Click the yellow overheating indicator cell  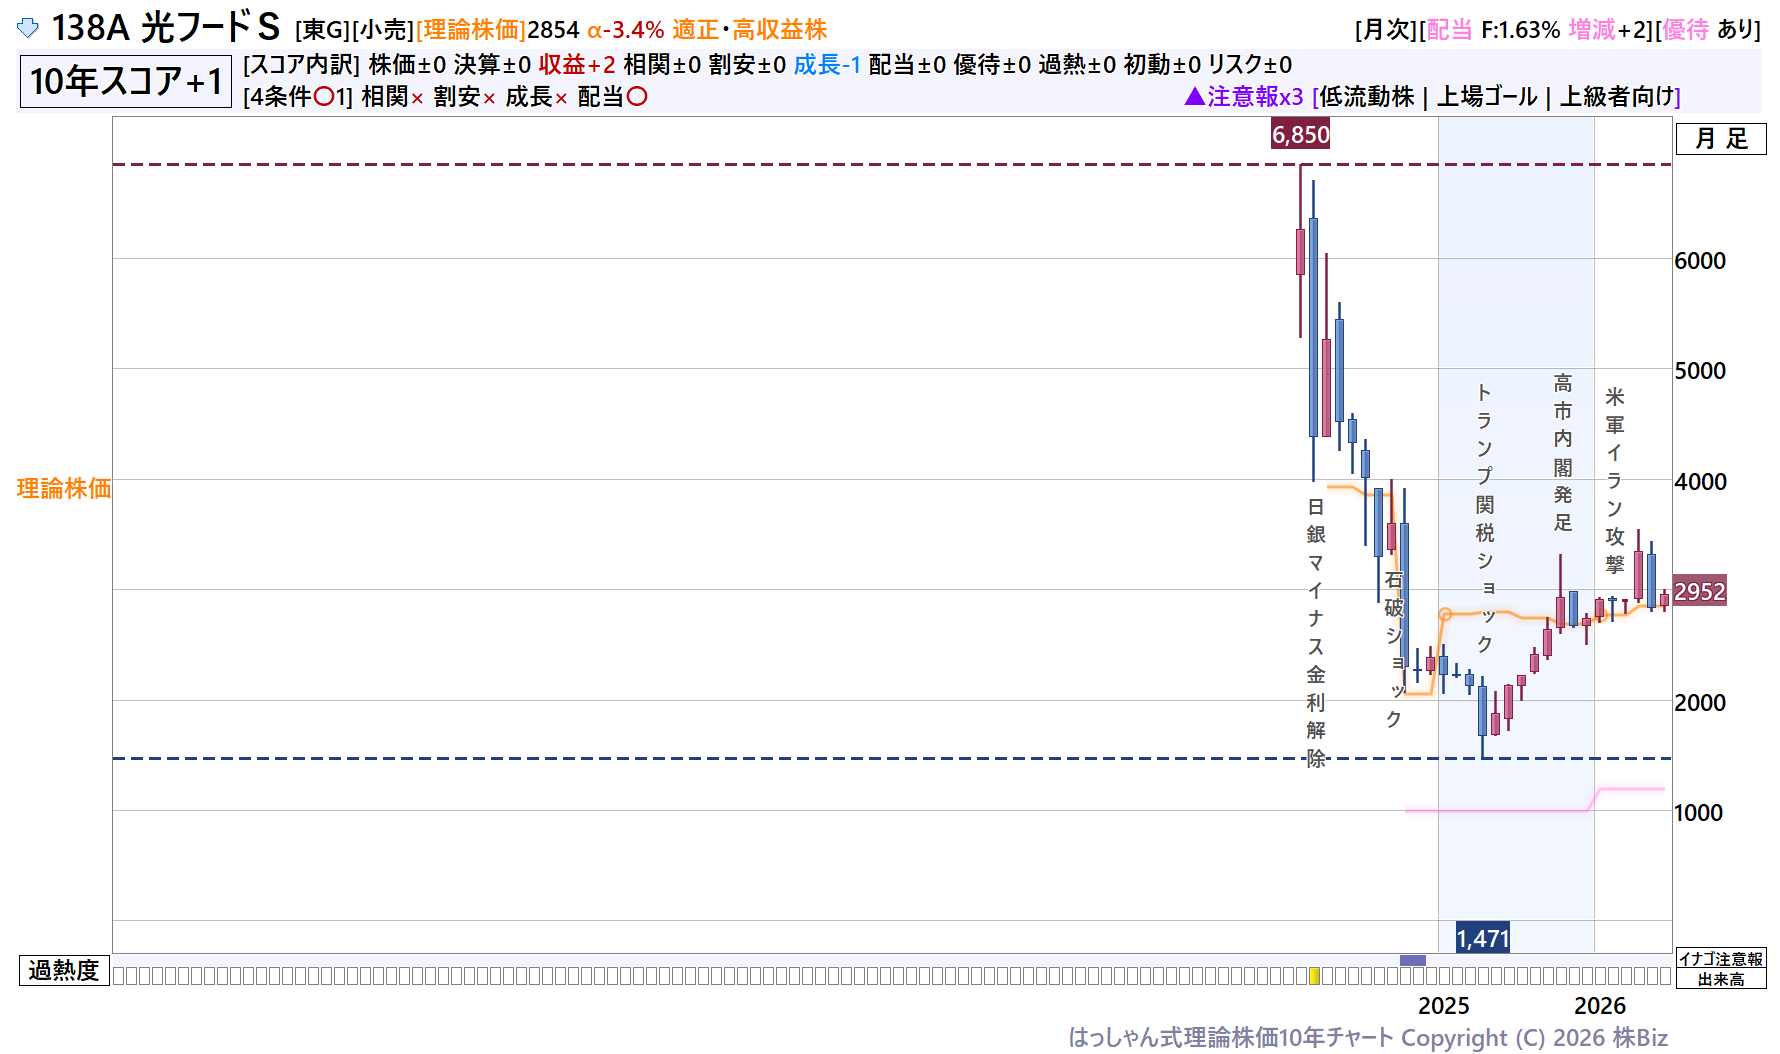click(1314, 975)
